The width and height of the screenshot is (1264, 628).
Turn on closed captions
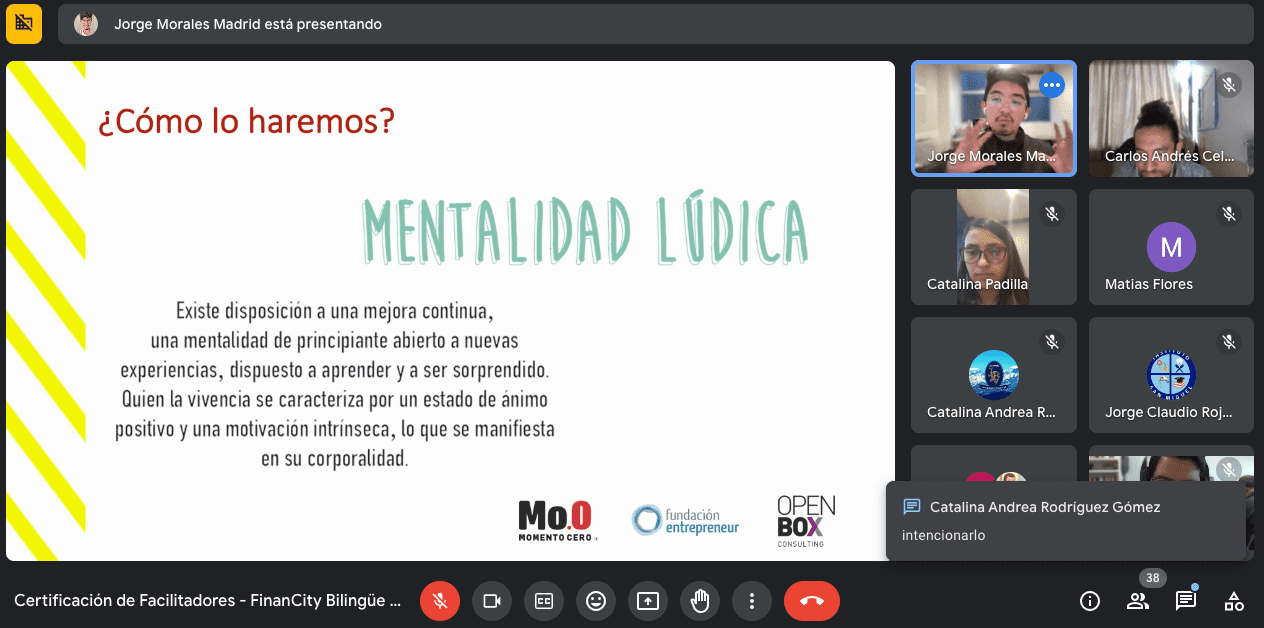(x=544, y=601)
